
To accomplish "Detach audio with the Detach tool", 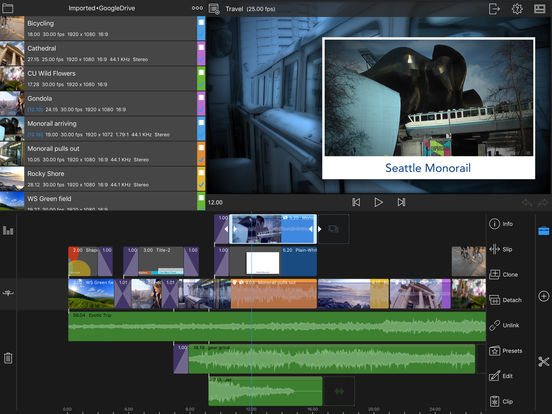I will [505, 300].
